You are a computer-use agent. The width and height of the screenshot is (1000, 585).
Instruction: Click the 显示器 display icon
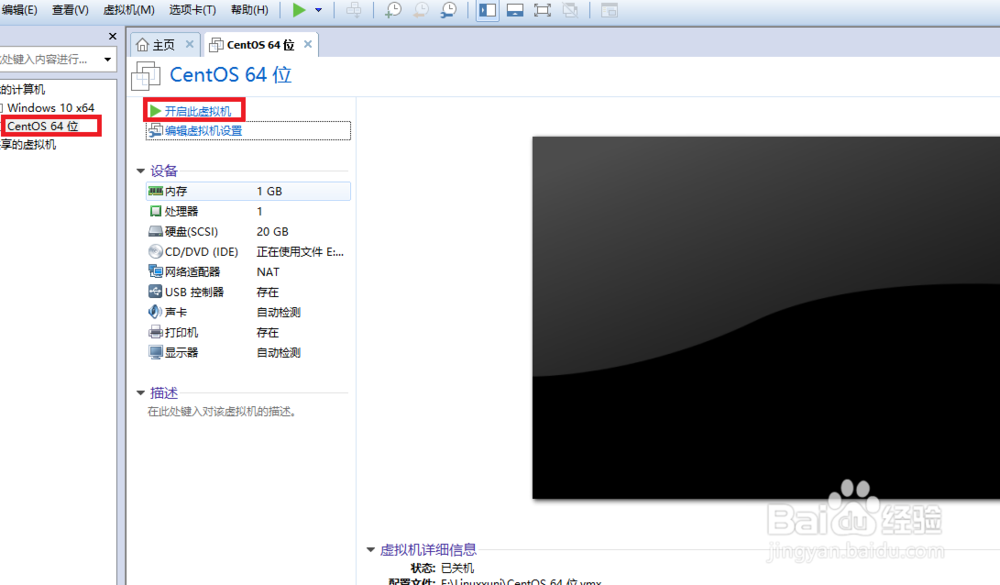tap(155, 352)
